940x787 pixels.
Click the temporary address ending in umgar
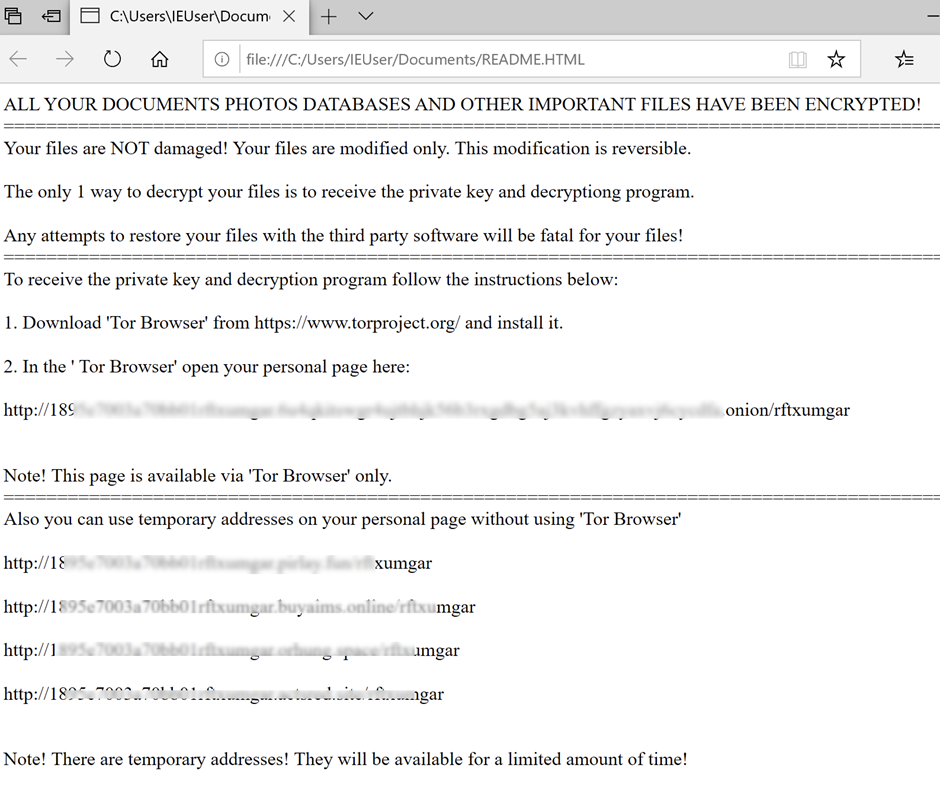point(231,650)
